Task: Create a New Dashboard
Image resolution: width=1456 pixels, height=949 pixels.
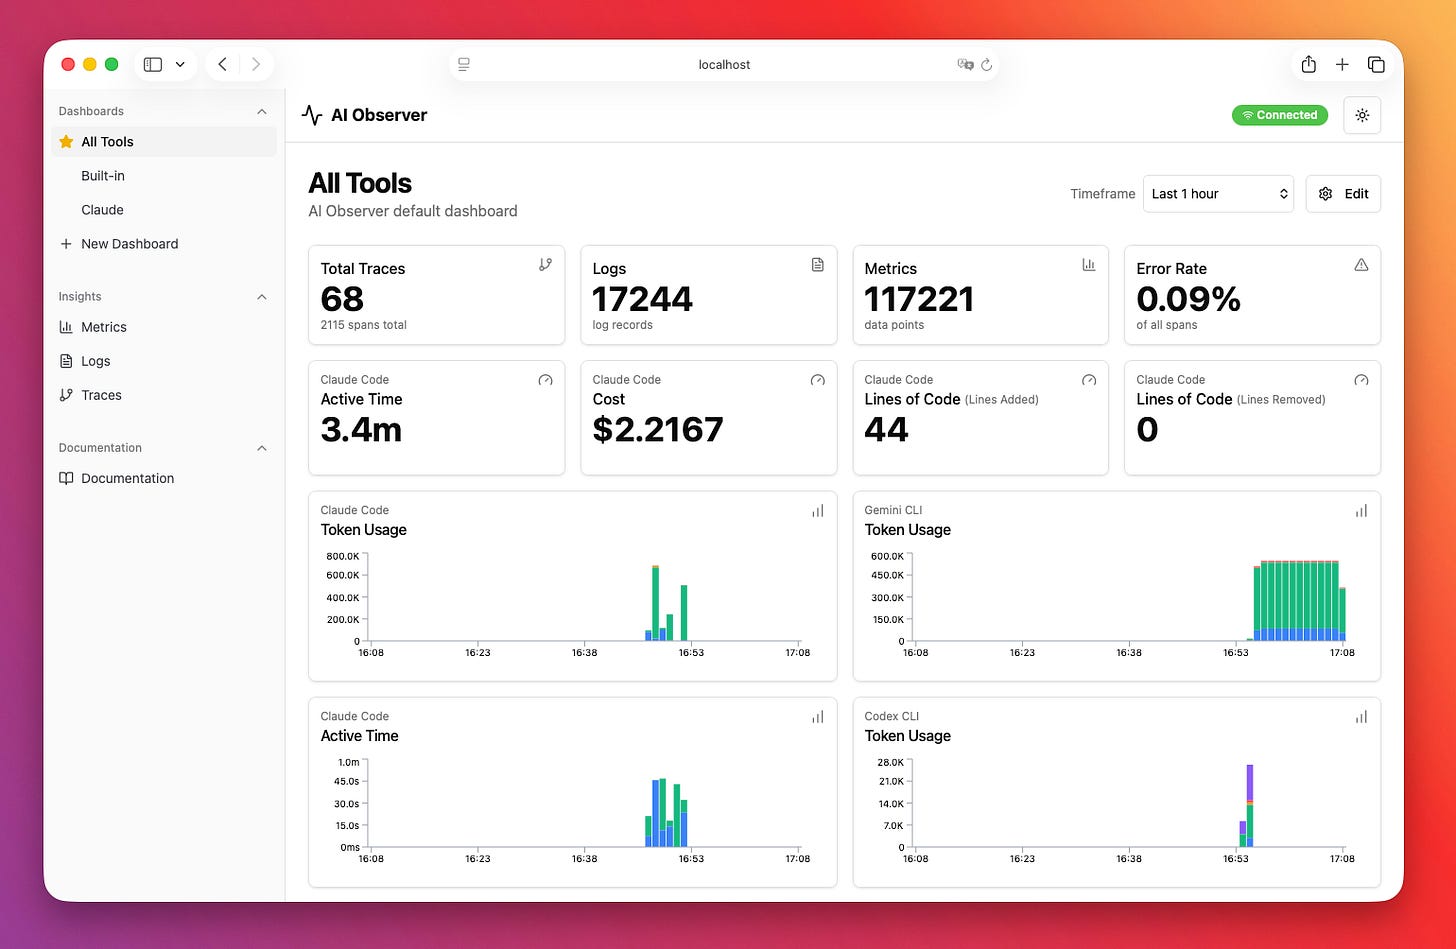Action: point(130,243)
